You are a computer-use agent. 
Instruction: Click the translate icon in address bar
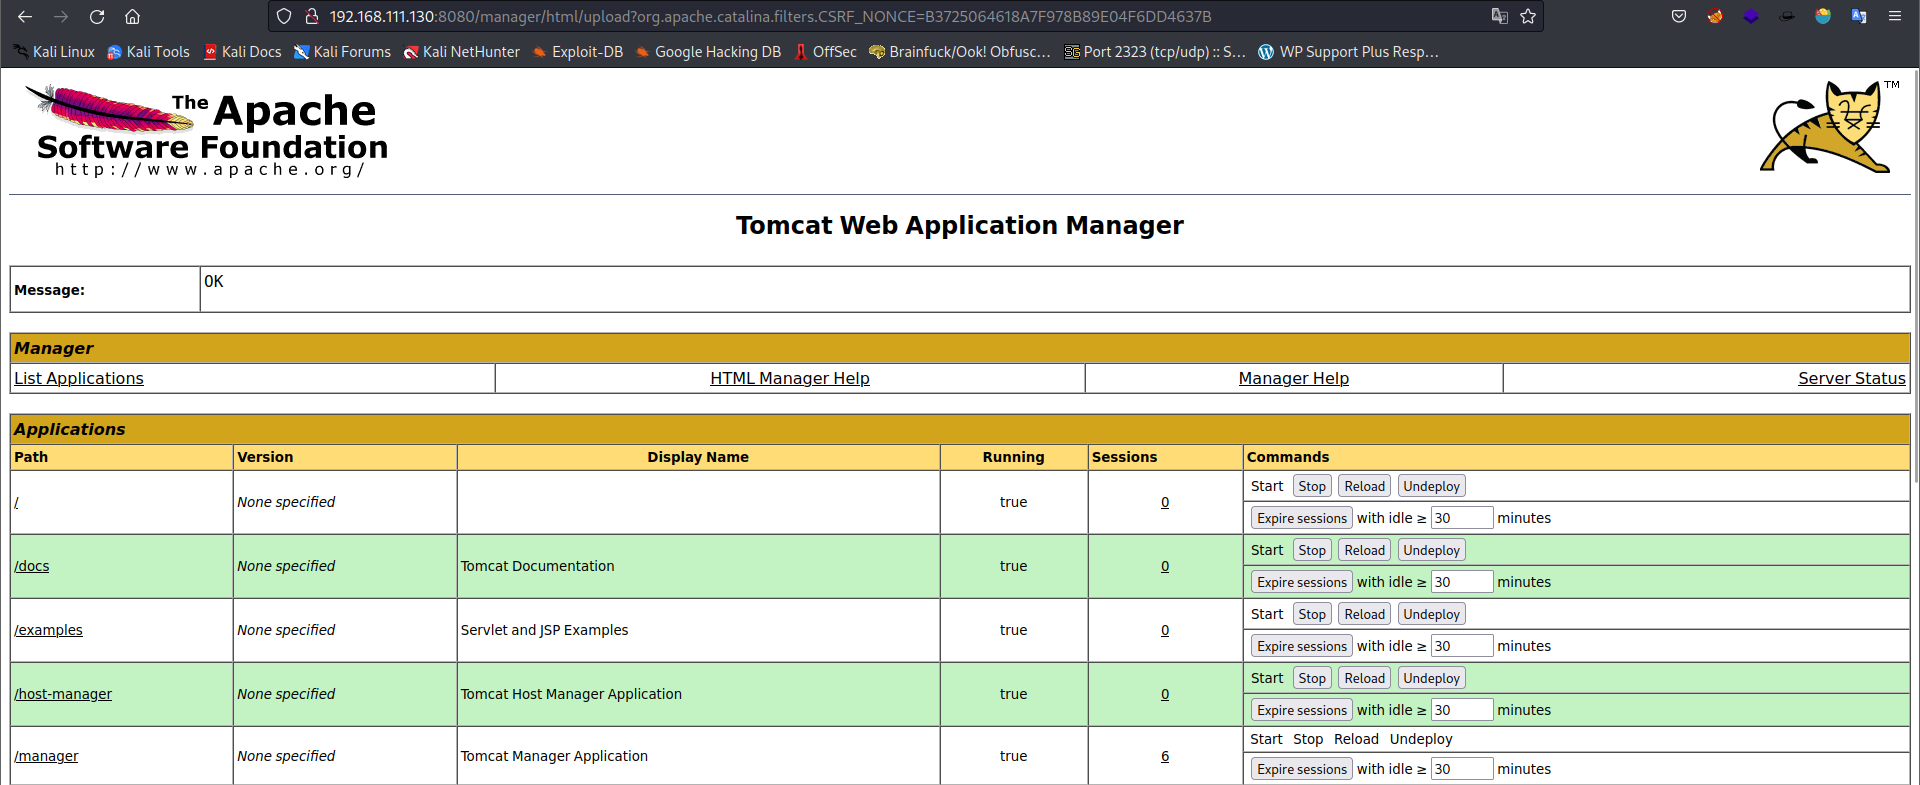click(1499, 16)
